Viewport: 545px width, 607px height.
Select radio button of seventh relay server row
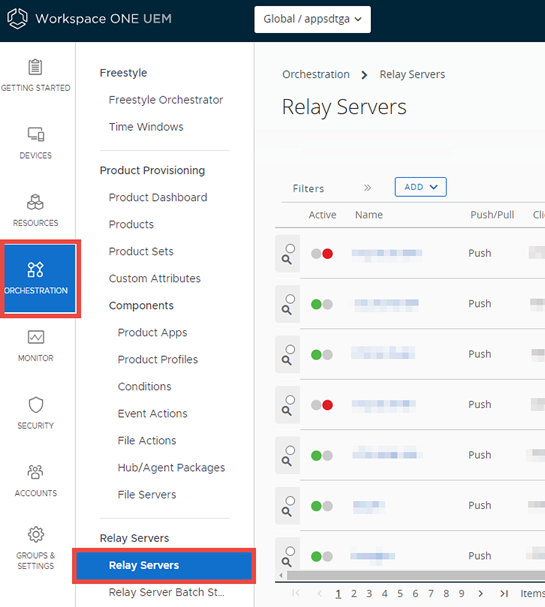290,551
